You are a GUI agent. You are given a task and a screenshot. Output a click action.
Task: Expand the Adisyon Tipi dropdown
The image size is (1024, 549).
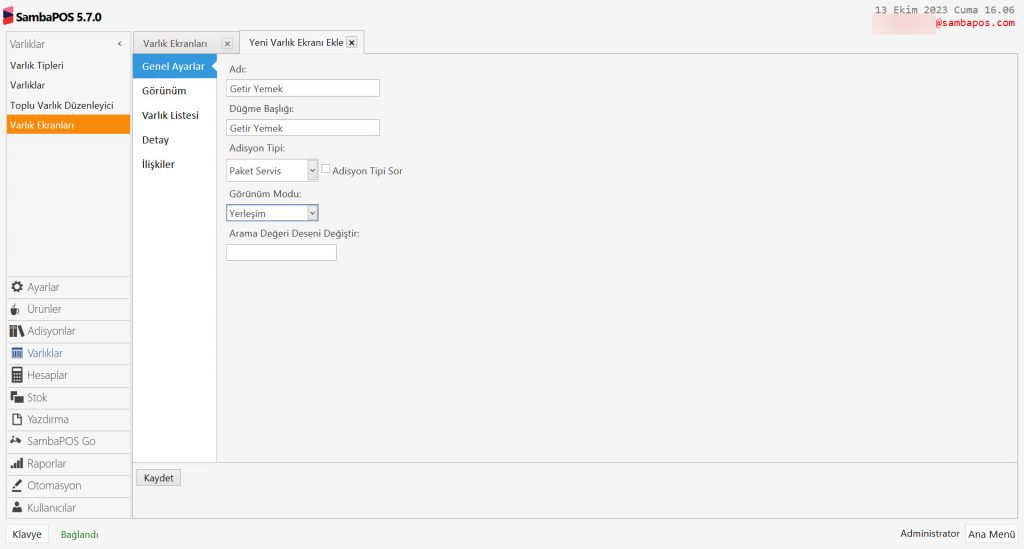[312, 171]
